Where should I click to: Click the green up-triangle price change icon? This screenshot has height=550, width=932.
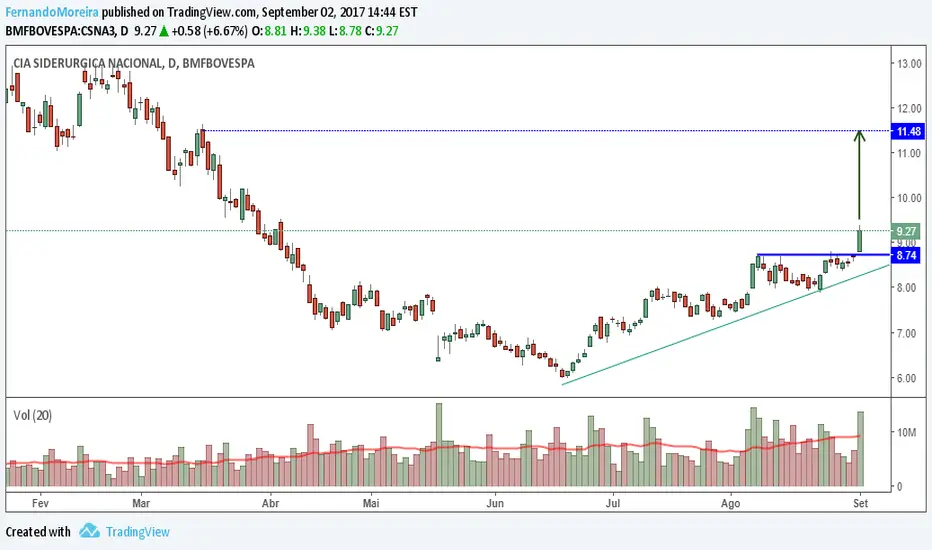[x=164, y=31]
